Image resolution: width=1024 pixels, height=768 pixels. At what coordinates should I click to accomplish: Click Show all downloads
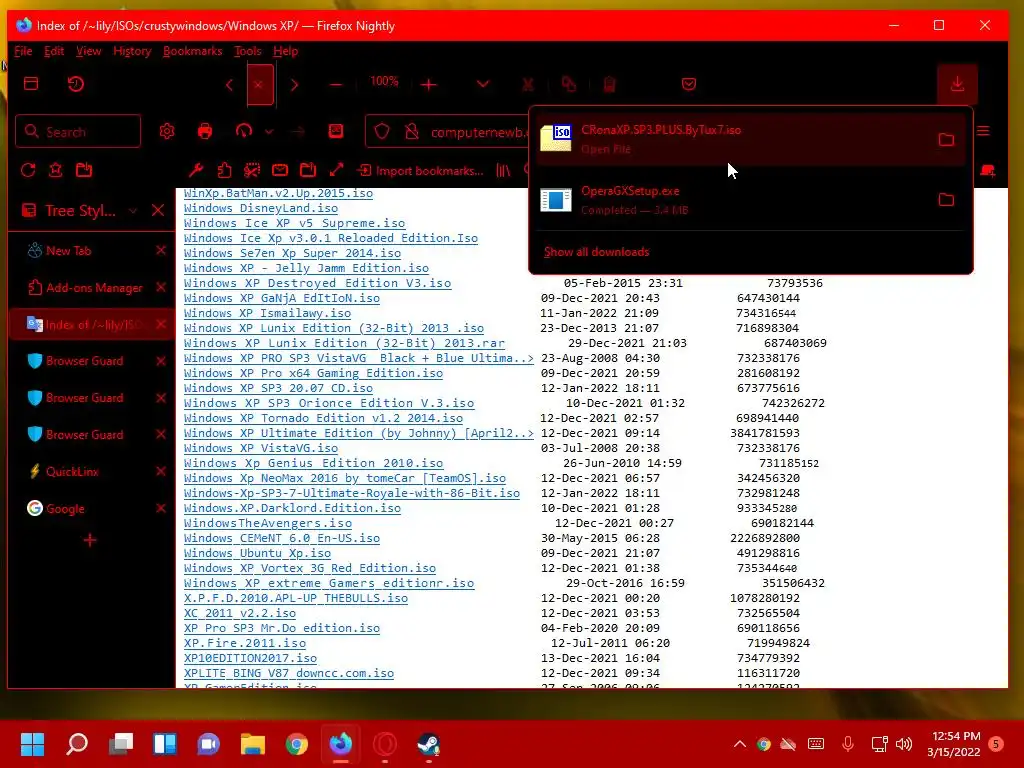point(596,252)
